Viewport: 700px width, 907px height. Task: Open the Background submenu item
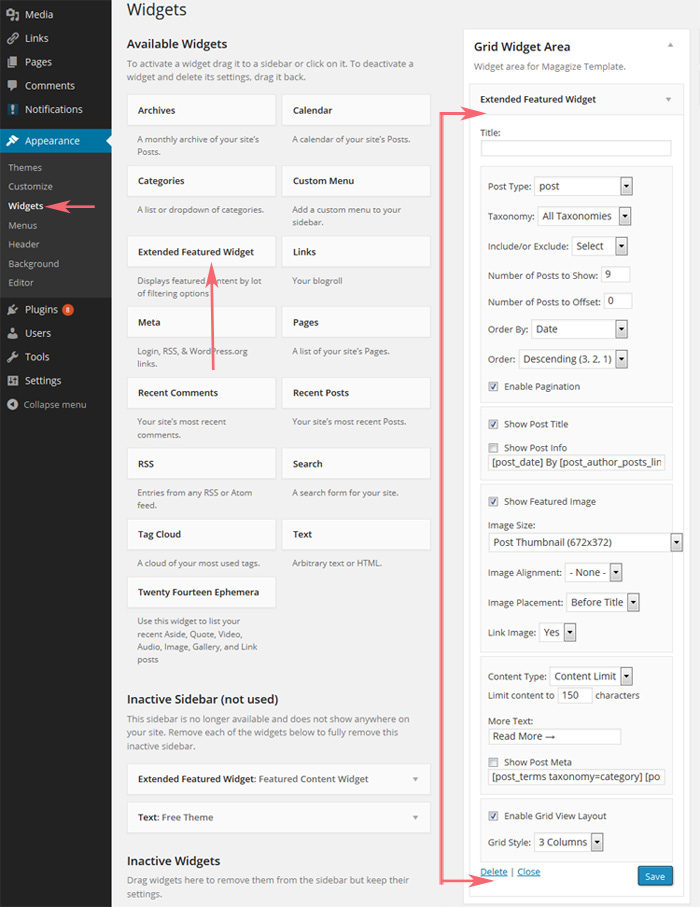click(x=34, y=264)
